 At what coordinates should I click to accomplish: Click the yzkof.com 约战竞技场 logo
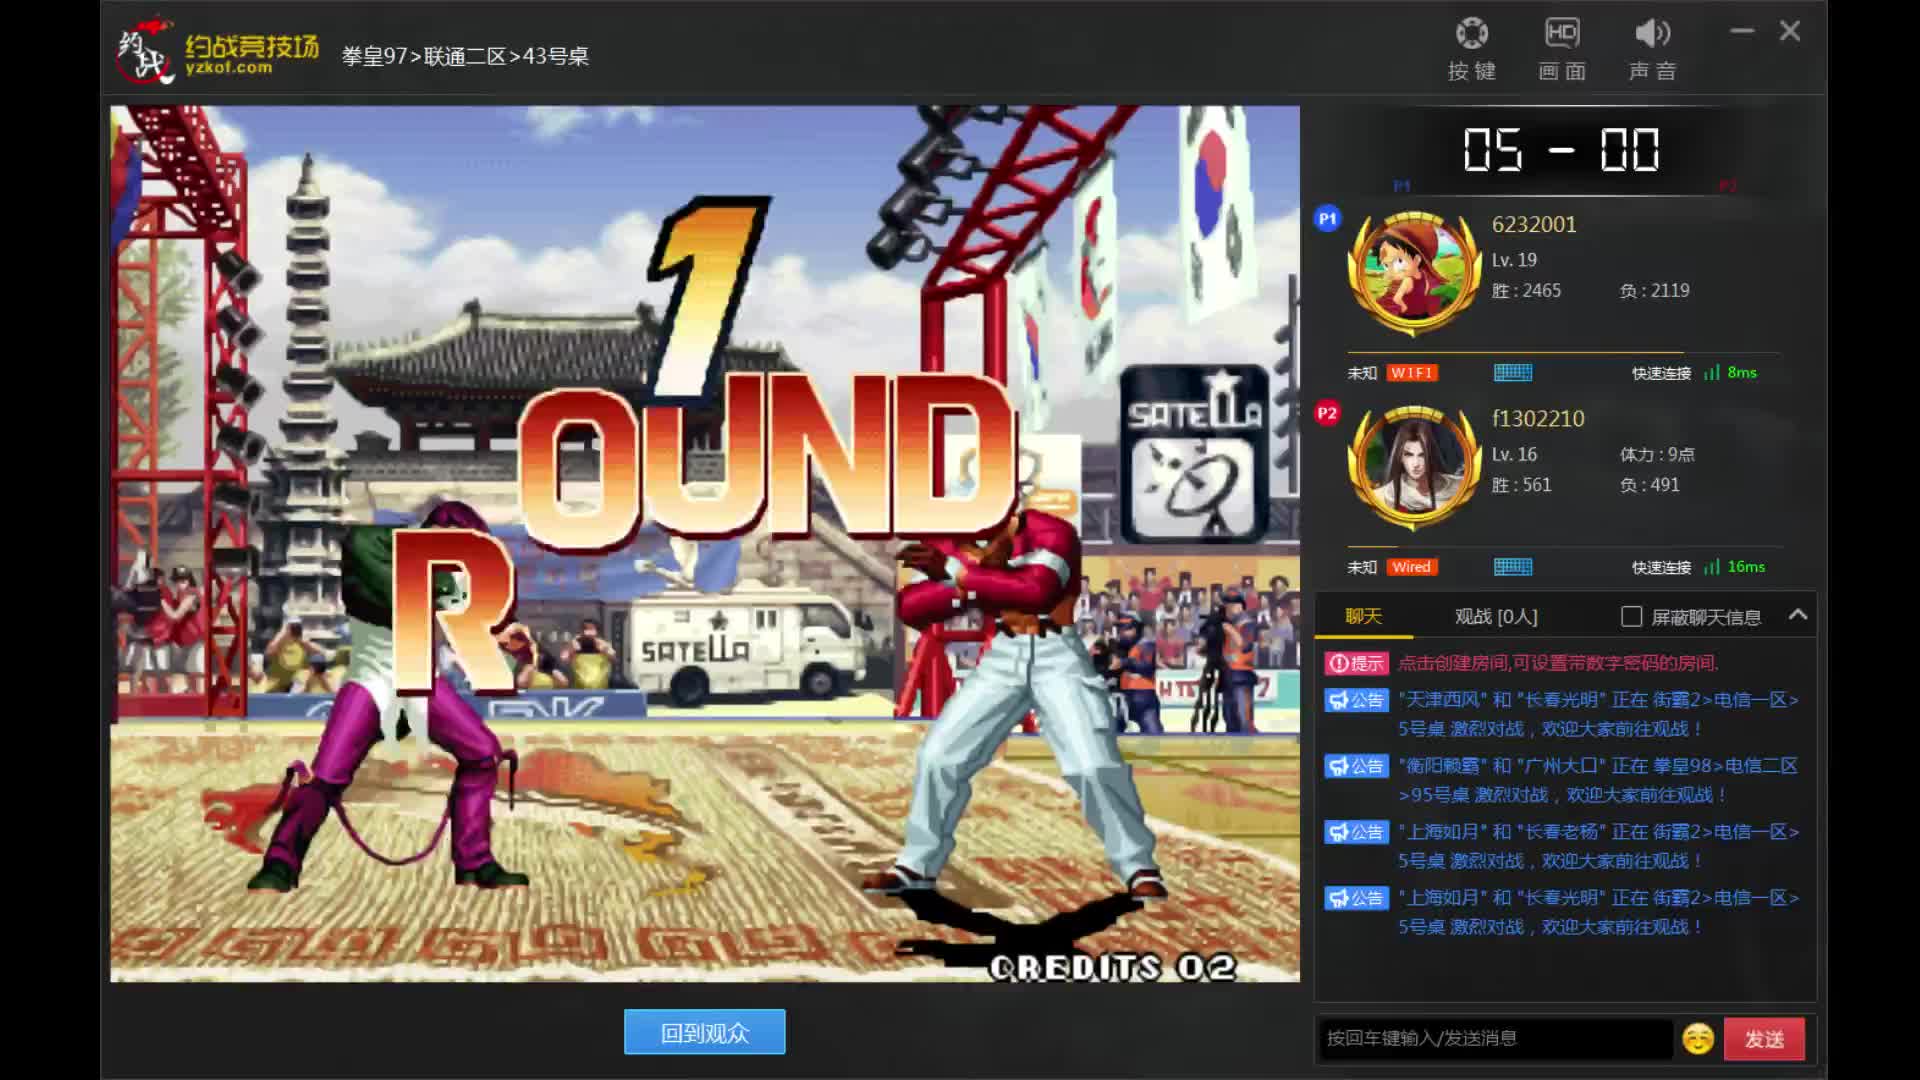coord(218,50)
